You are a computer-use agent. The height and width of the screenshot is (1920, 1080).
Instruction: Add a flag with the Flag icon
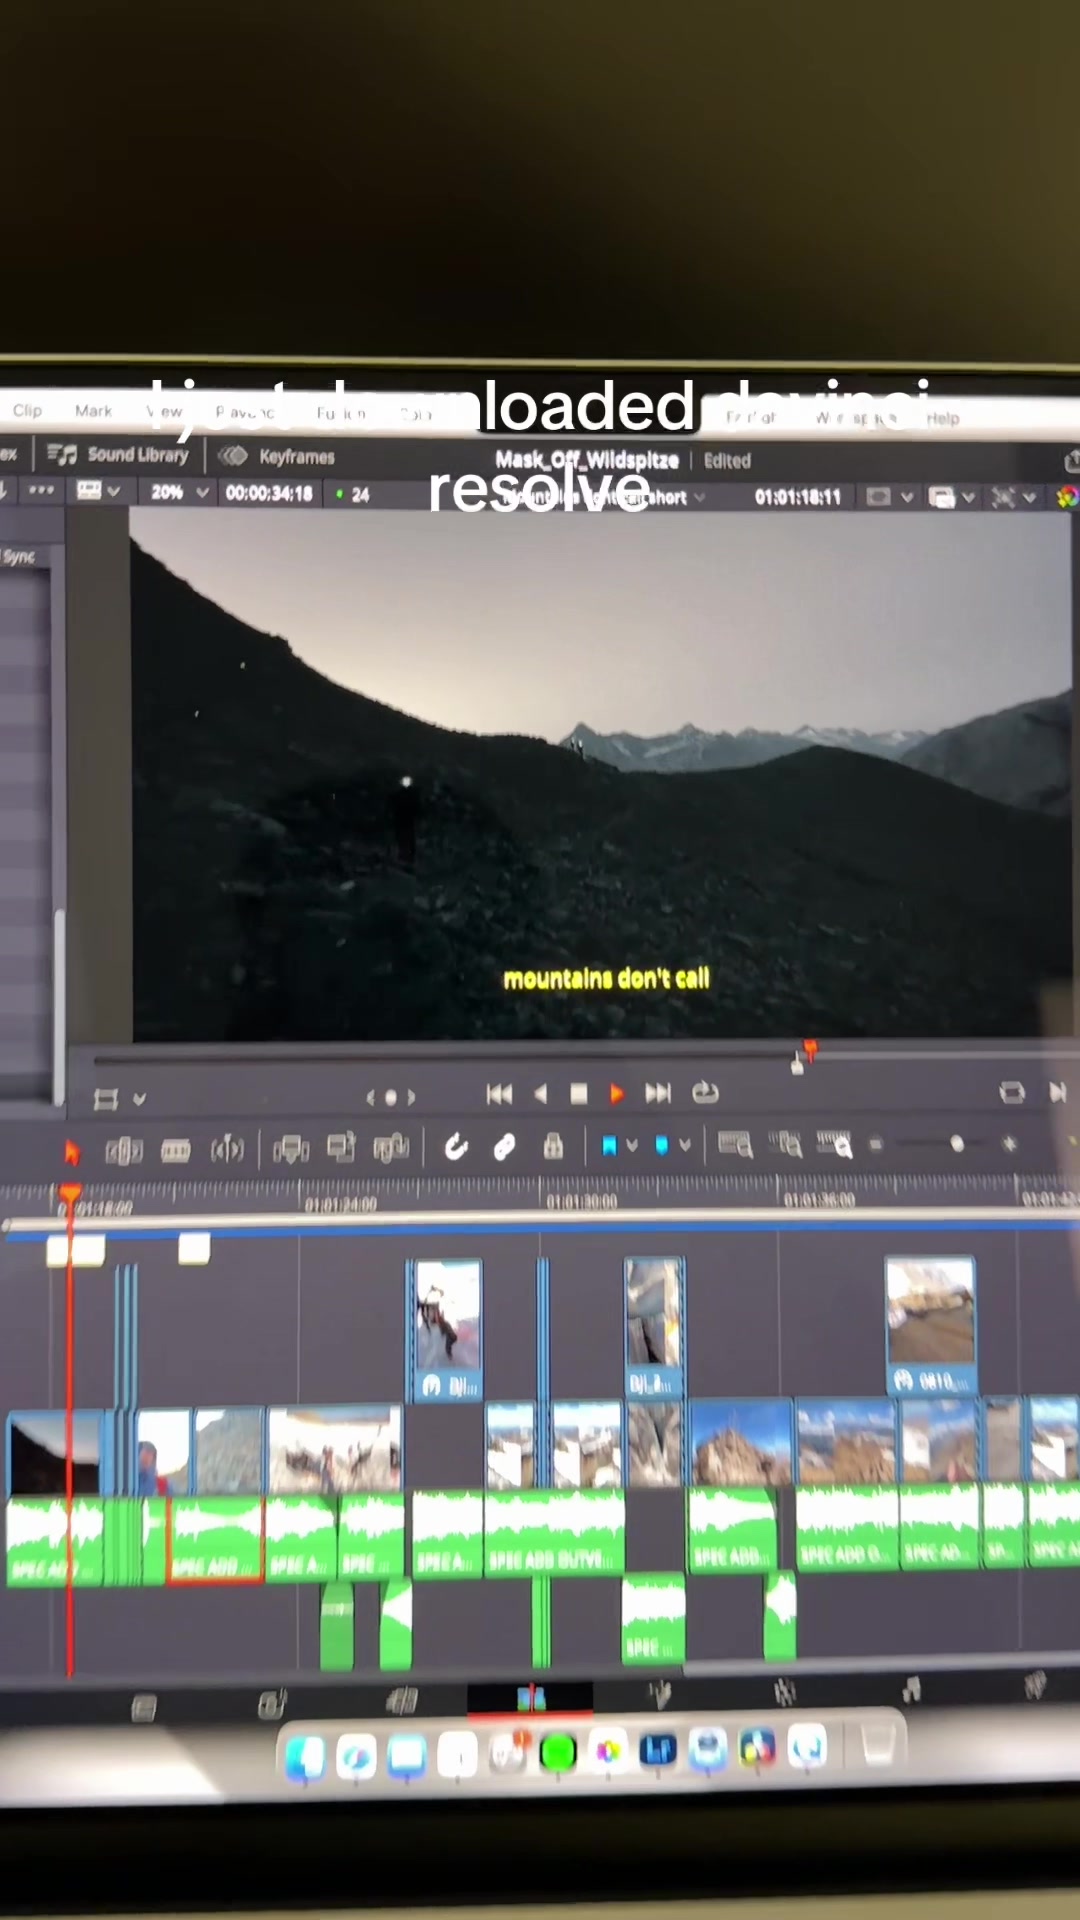[609, 1146]
